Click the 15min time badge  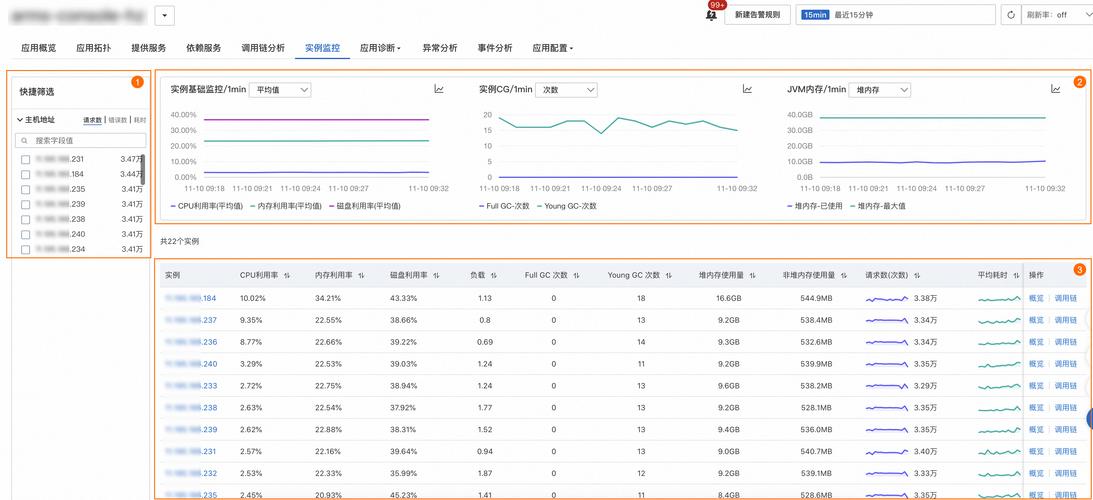(815, 15)
